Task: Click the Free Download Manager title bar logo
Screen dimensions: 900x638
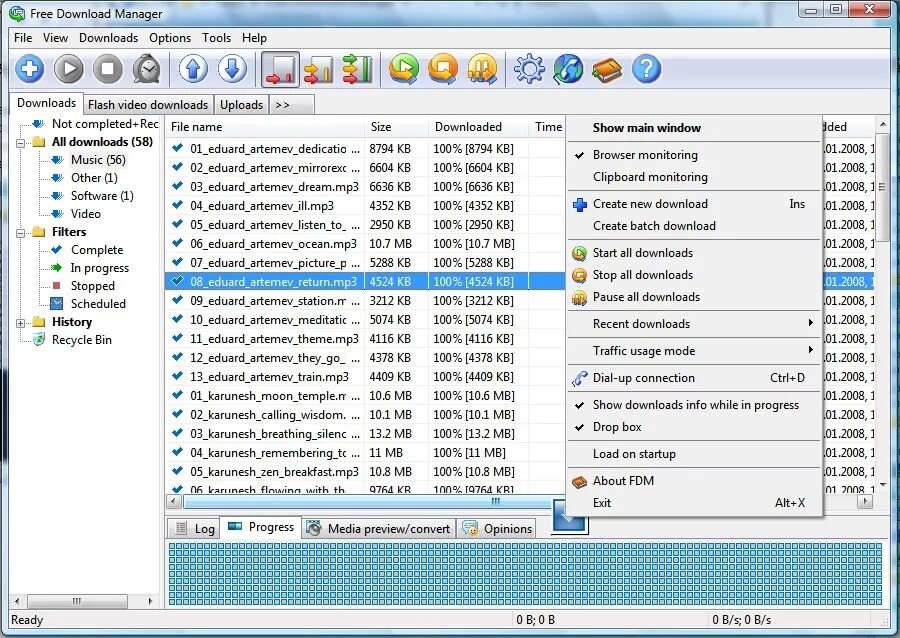Action: pos(17,13)
